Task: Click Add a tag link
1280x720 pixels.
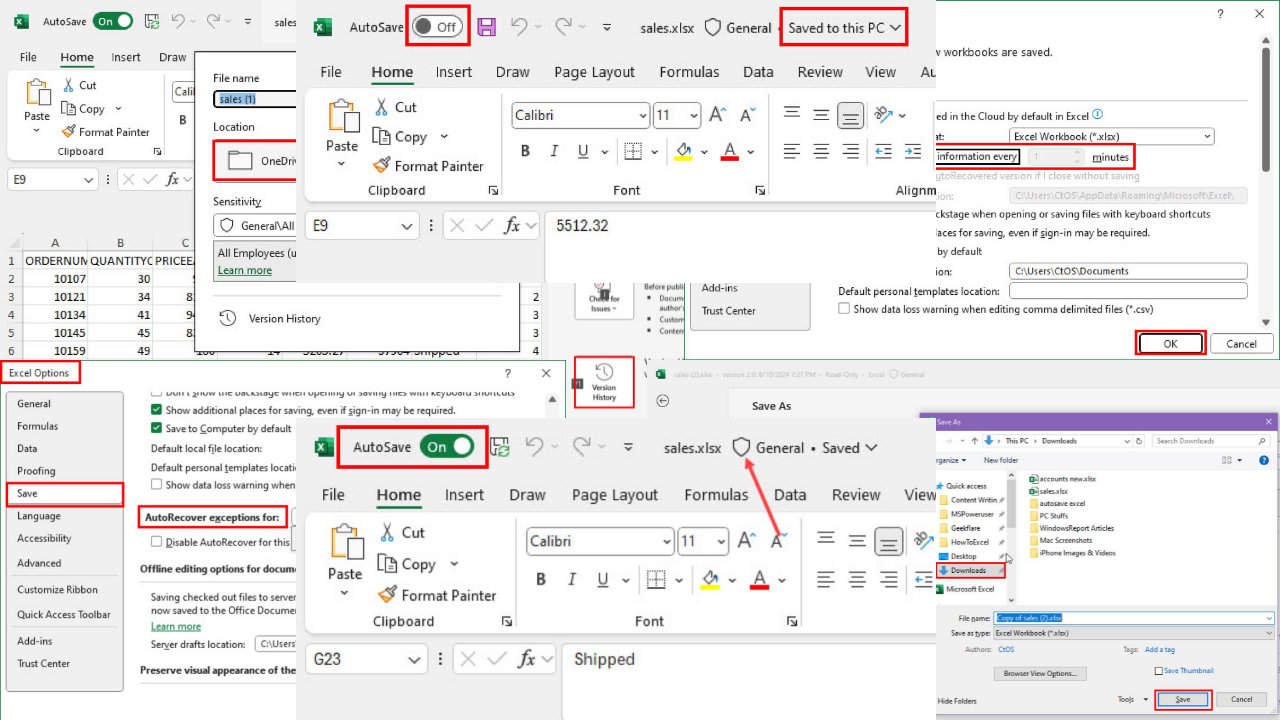Action: coord(1159,649)
